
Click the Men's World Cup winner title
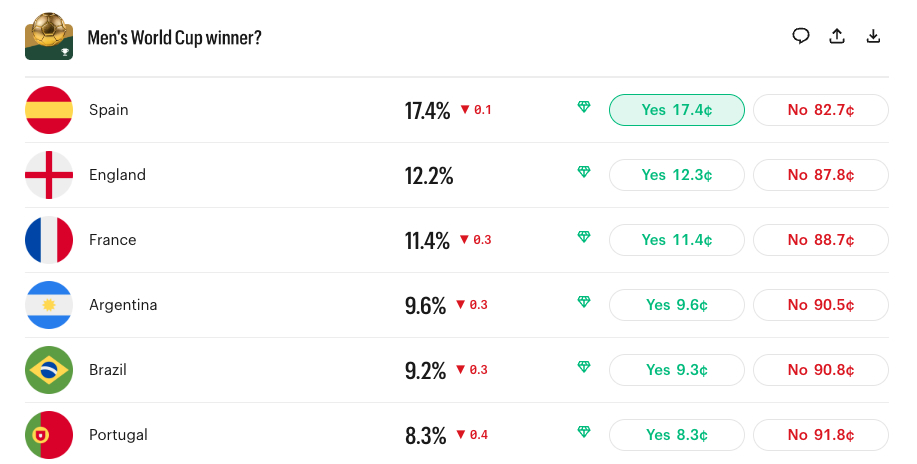[x=175, y=38]
